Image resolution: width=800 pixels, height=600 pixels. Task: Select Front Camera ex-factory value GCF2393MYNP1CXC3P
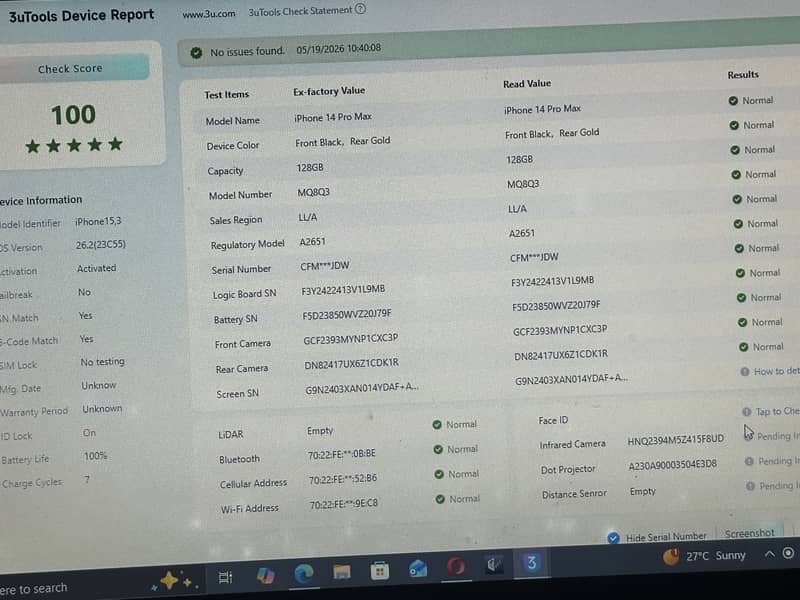point(351,339)
